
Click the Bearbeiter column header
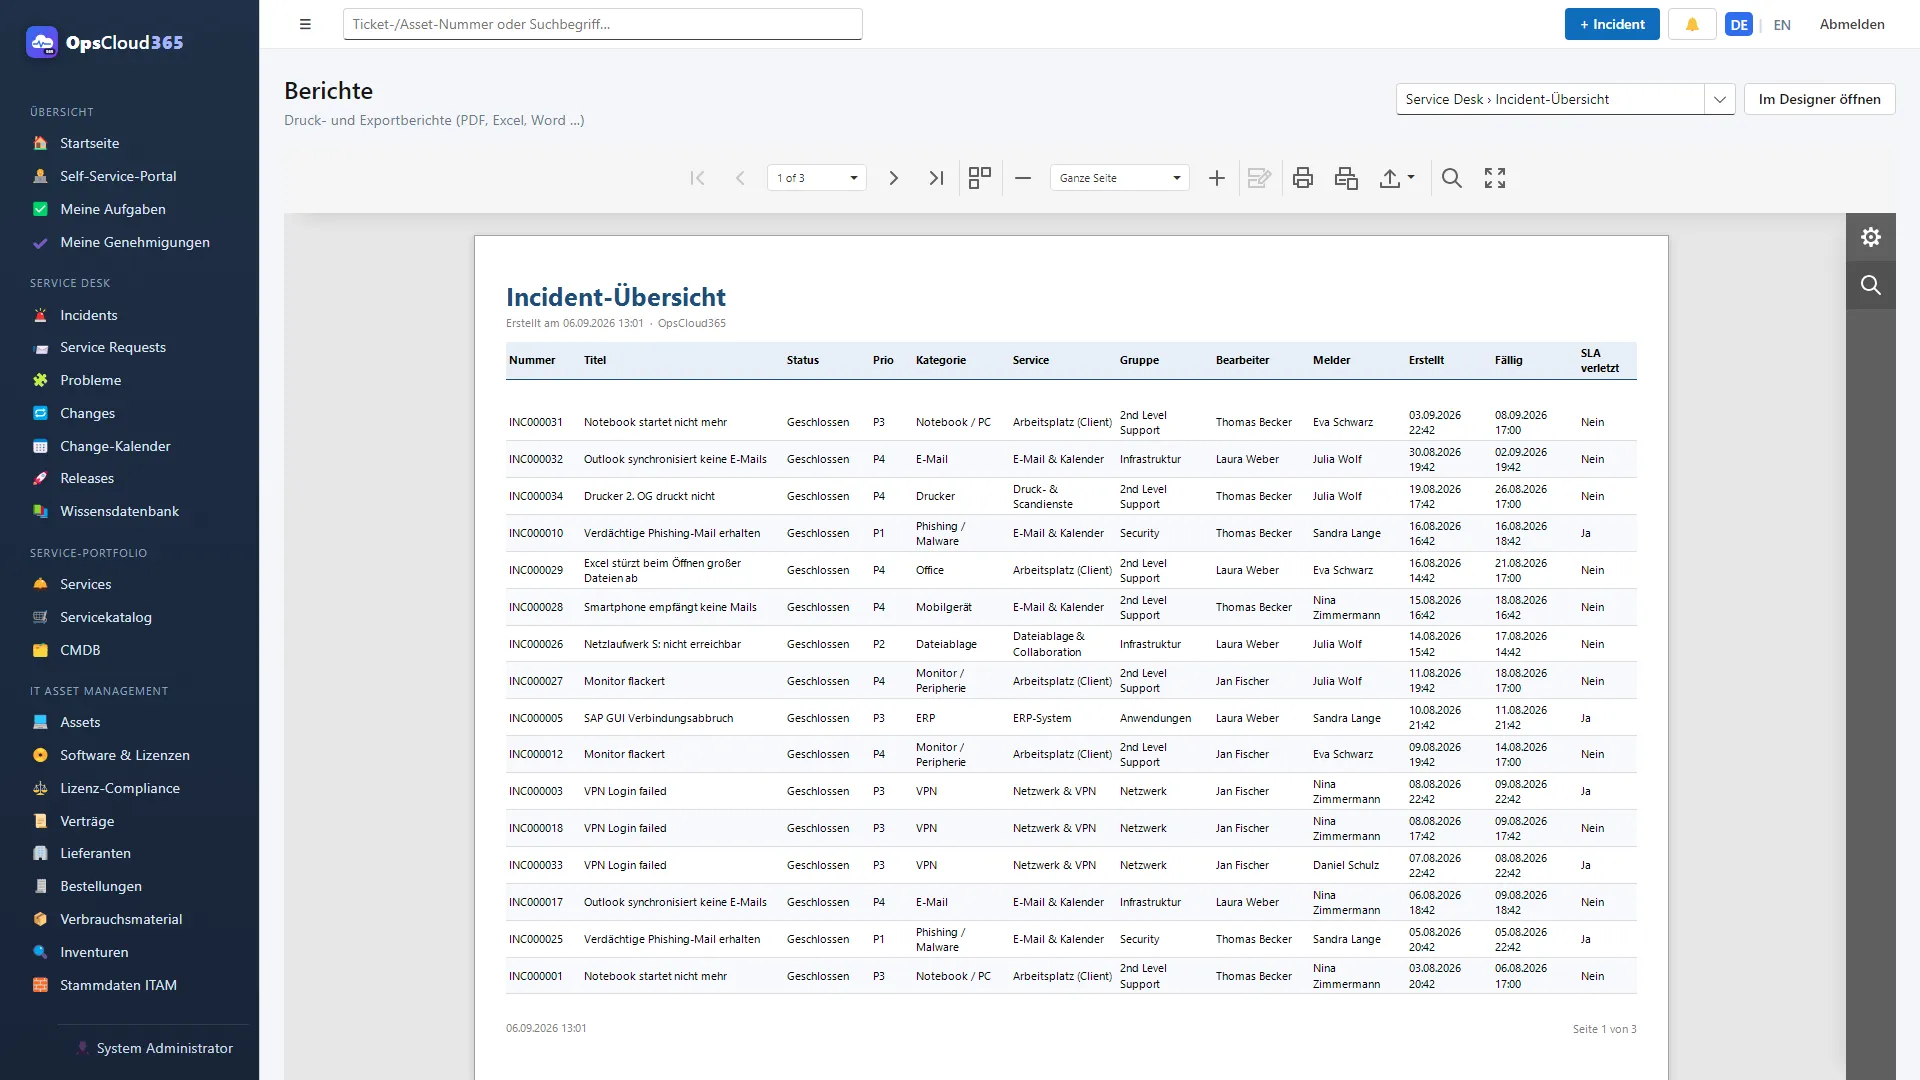tap(1242, 360)
